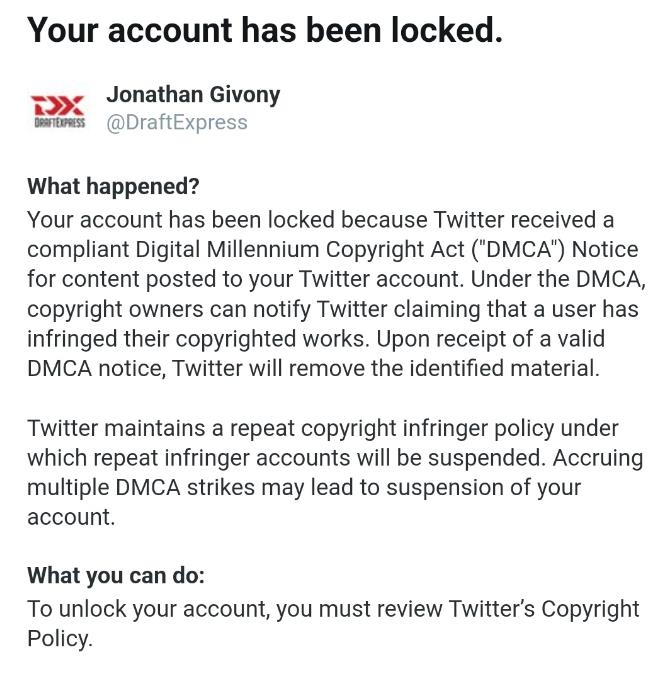Select the "What you can do:" heading
The width and height of the screenshot is (666, 676).
pos(115,576)
